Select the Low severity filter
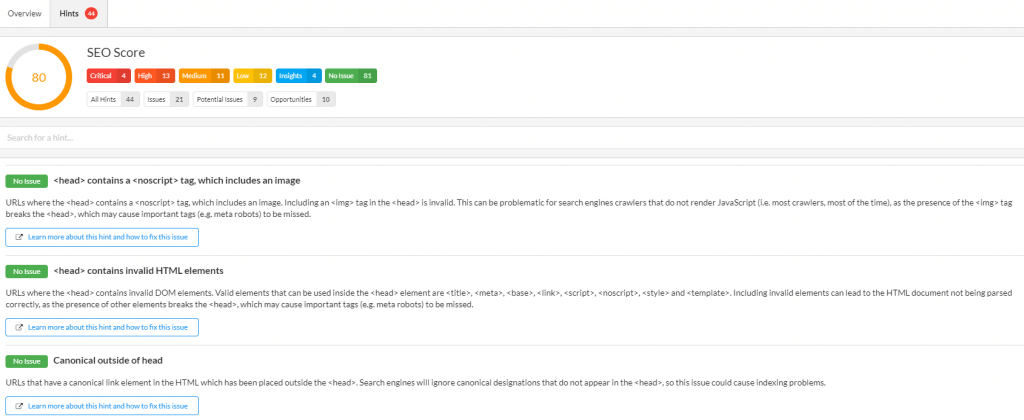This screenshot has width=1024, height=420. point(251,76)
